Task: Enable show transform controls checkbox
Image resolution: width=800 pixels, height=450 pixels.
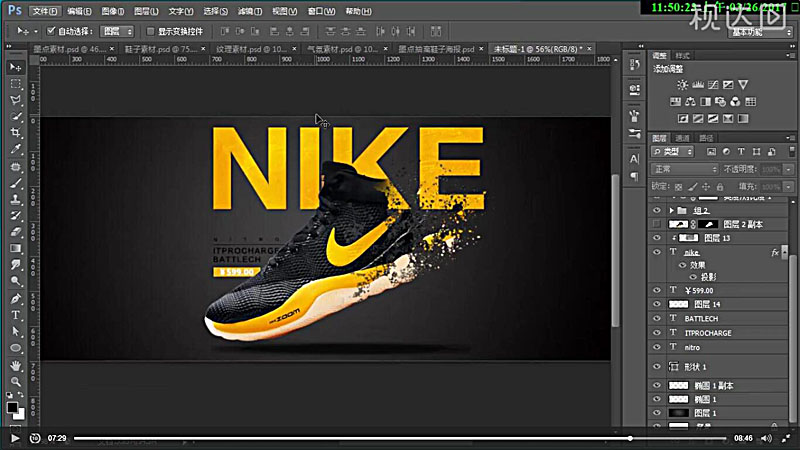Action: coord(150,31)
